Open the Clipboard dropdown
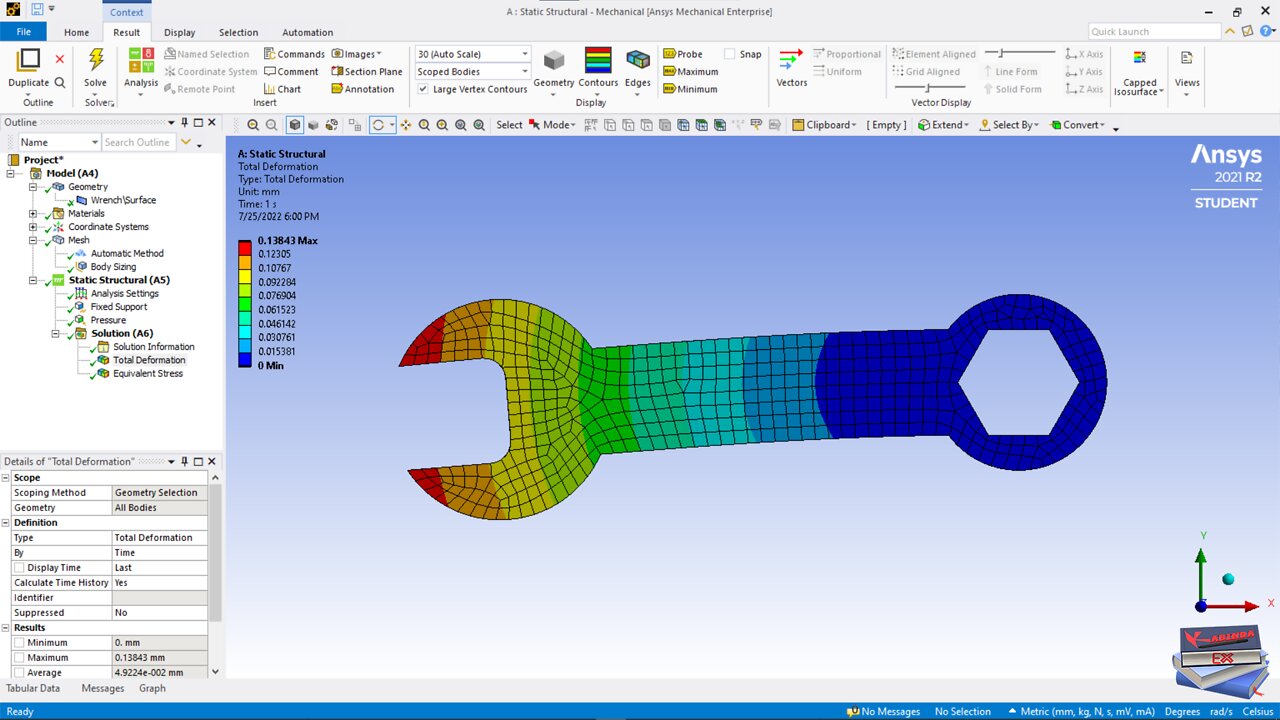The width and height of the screenshot is (1280, 720). 825,125
